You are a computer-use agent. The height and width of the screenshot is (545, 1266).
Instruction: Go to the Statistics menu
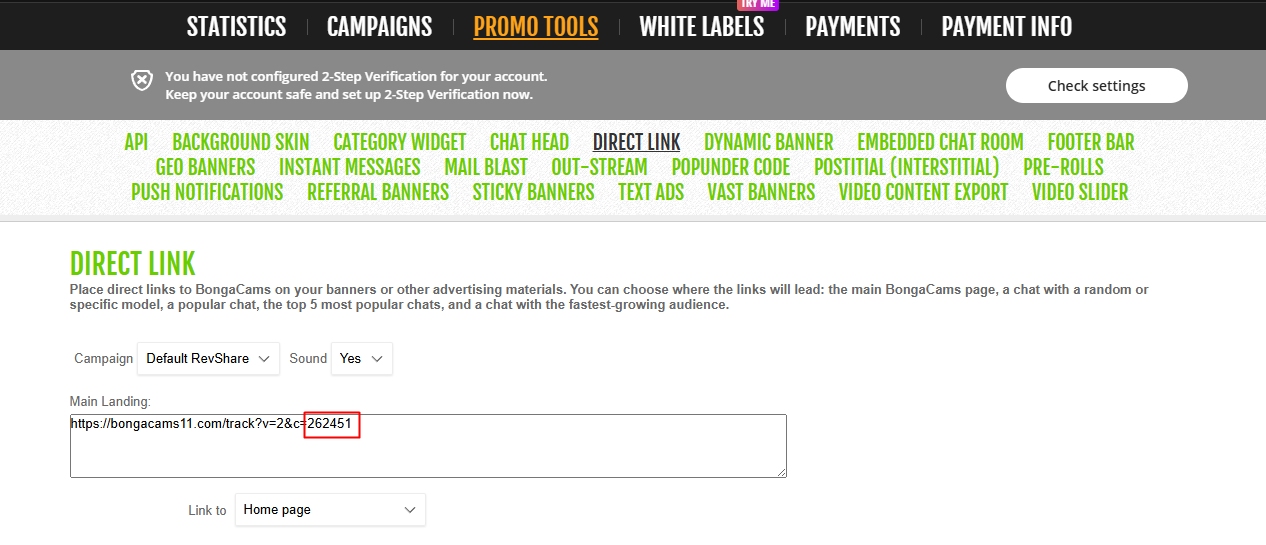pos(236,27)
